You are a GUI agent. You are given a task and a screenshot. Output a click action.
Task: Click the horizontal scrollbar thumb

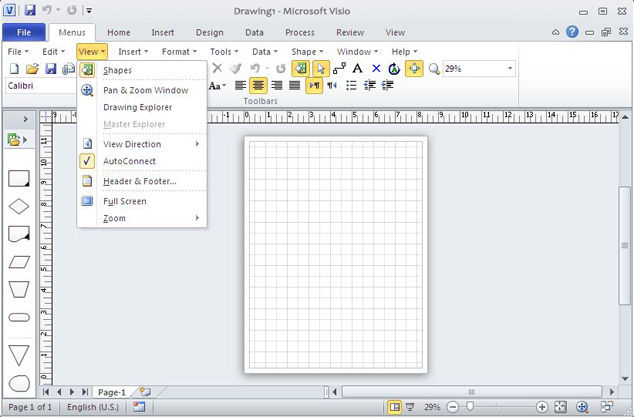(471, 392)
